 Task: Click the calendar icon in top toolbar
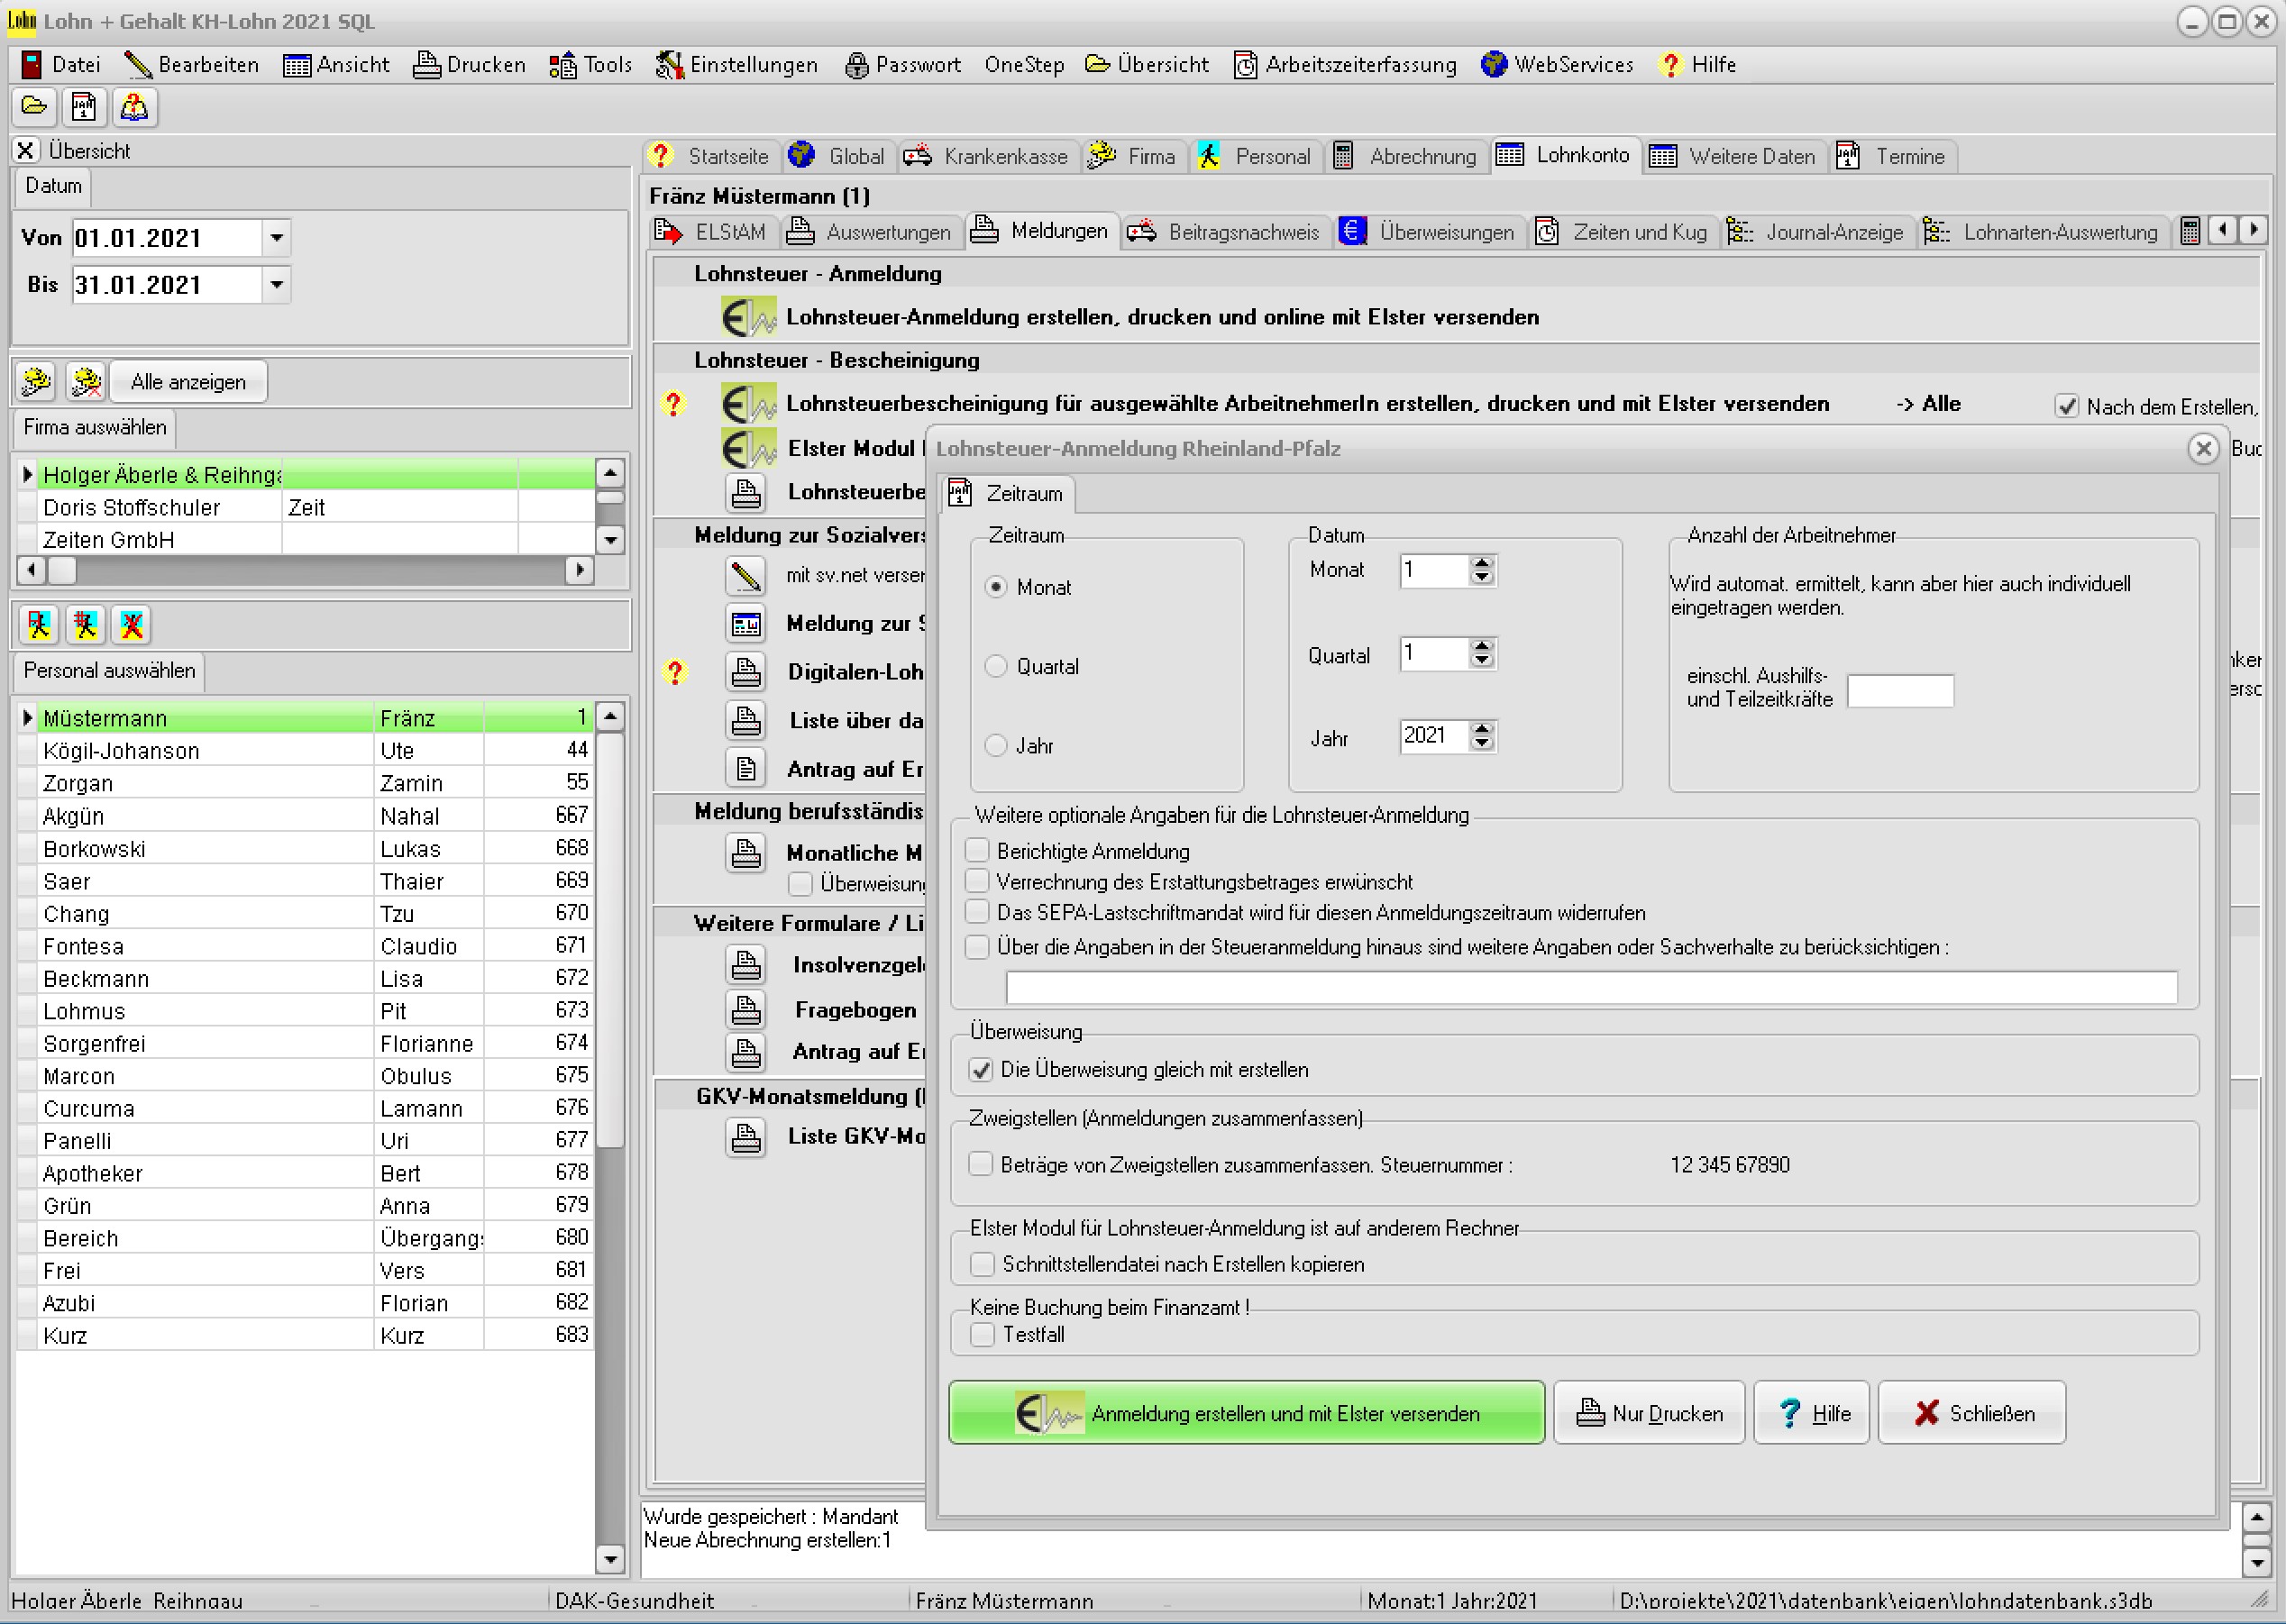pos(84,106)
